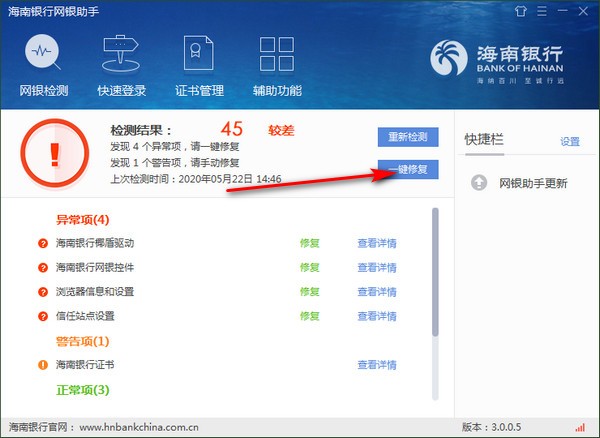
Task: Click the 一键修复 button
Action: [408, 169]
